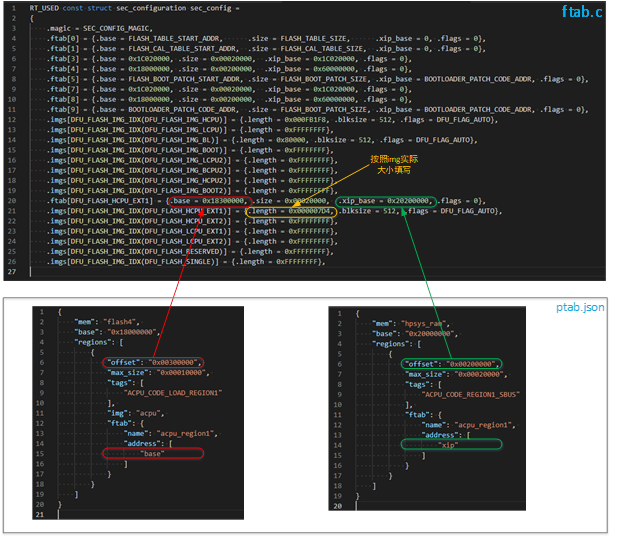The height and width of the screenshot is (539, 624).
Task: Click the ptab.json file label
Action: [581, 308]
